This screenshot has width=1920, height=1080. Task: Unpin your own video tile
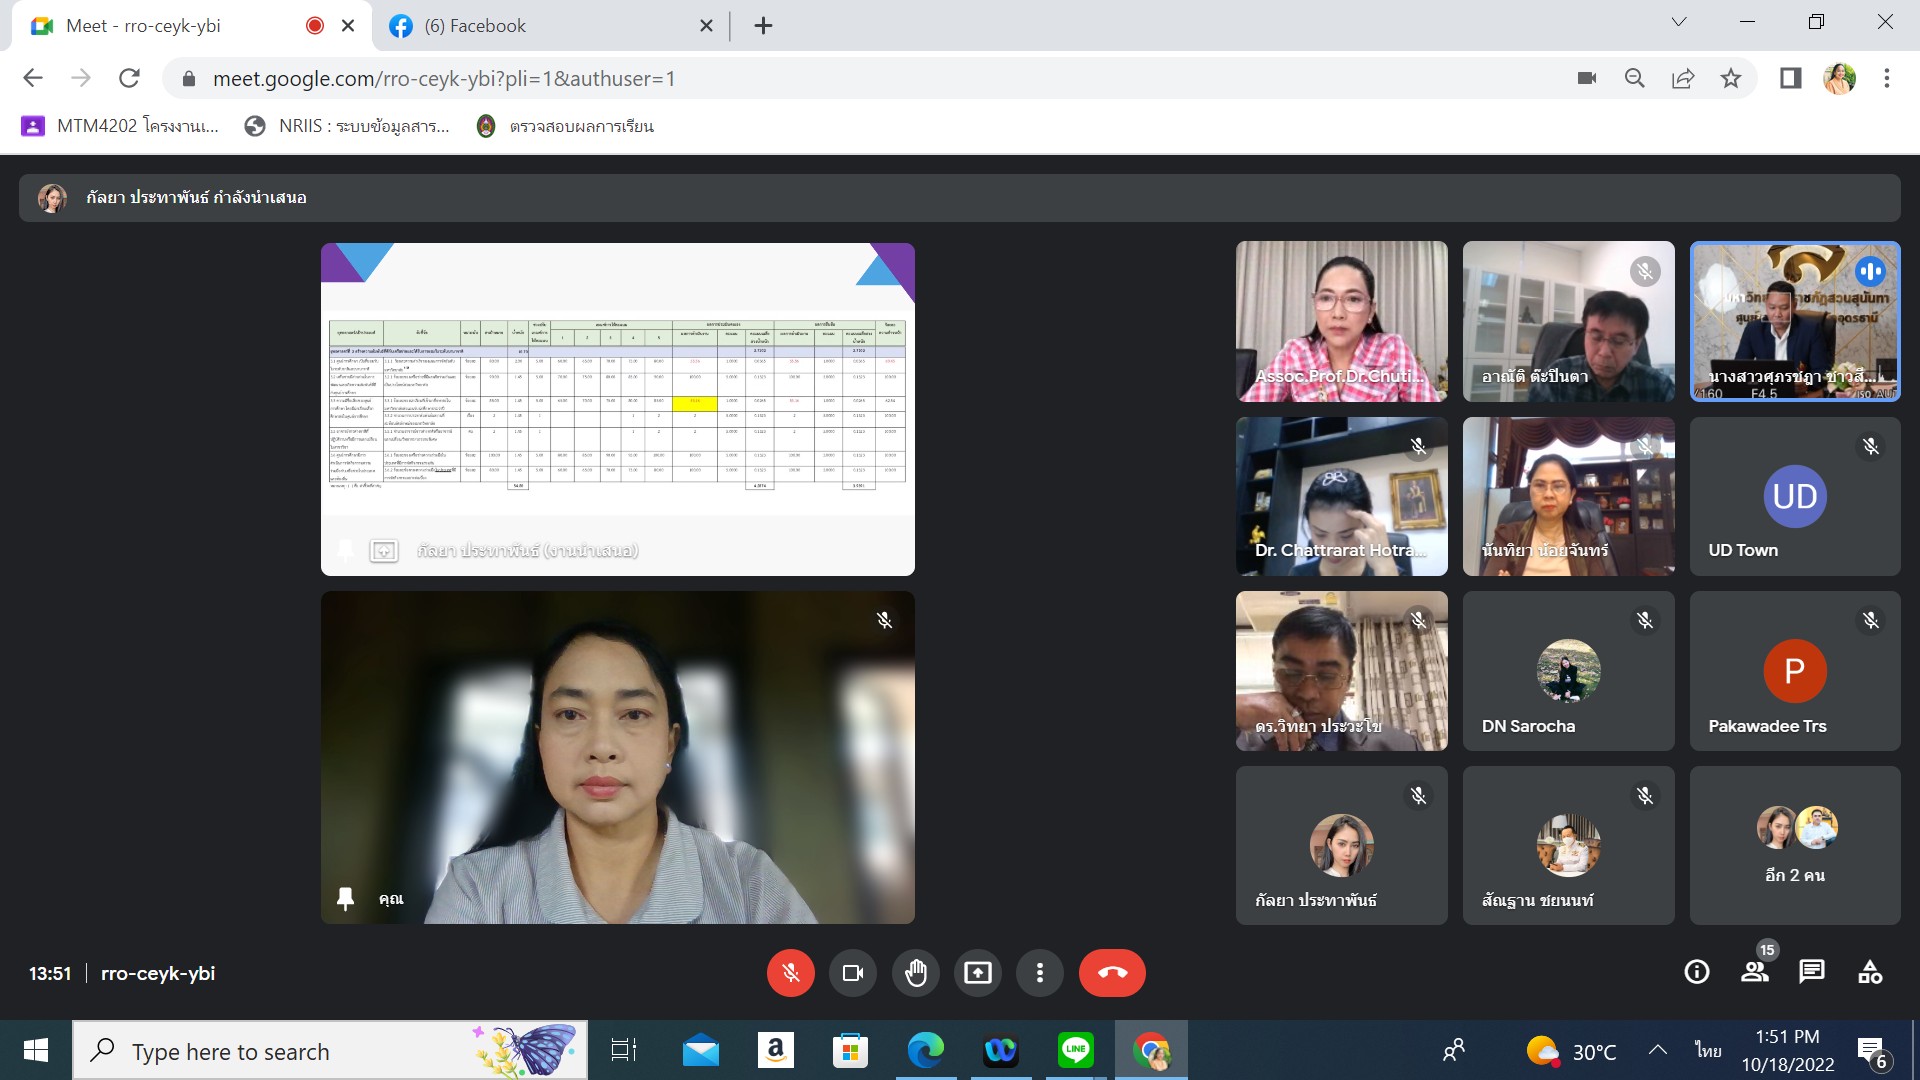point(346,898)
